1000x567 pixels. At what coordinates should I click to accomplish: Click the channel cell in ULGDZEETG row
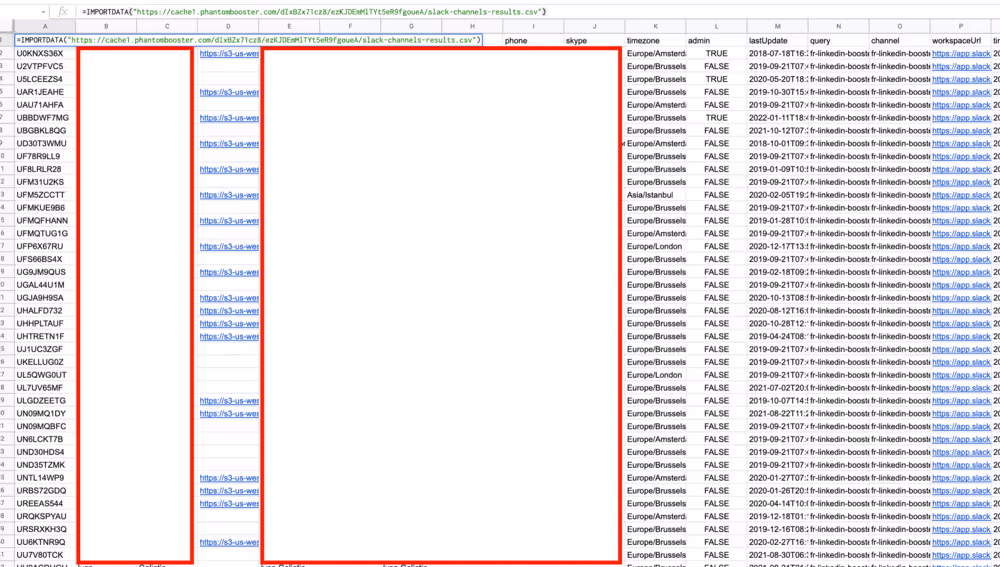click(x=899, y=401)
